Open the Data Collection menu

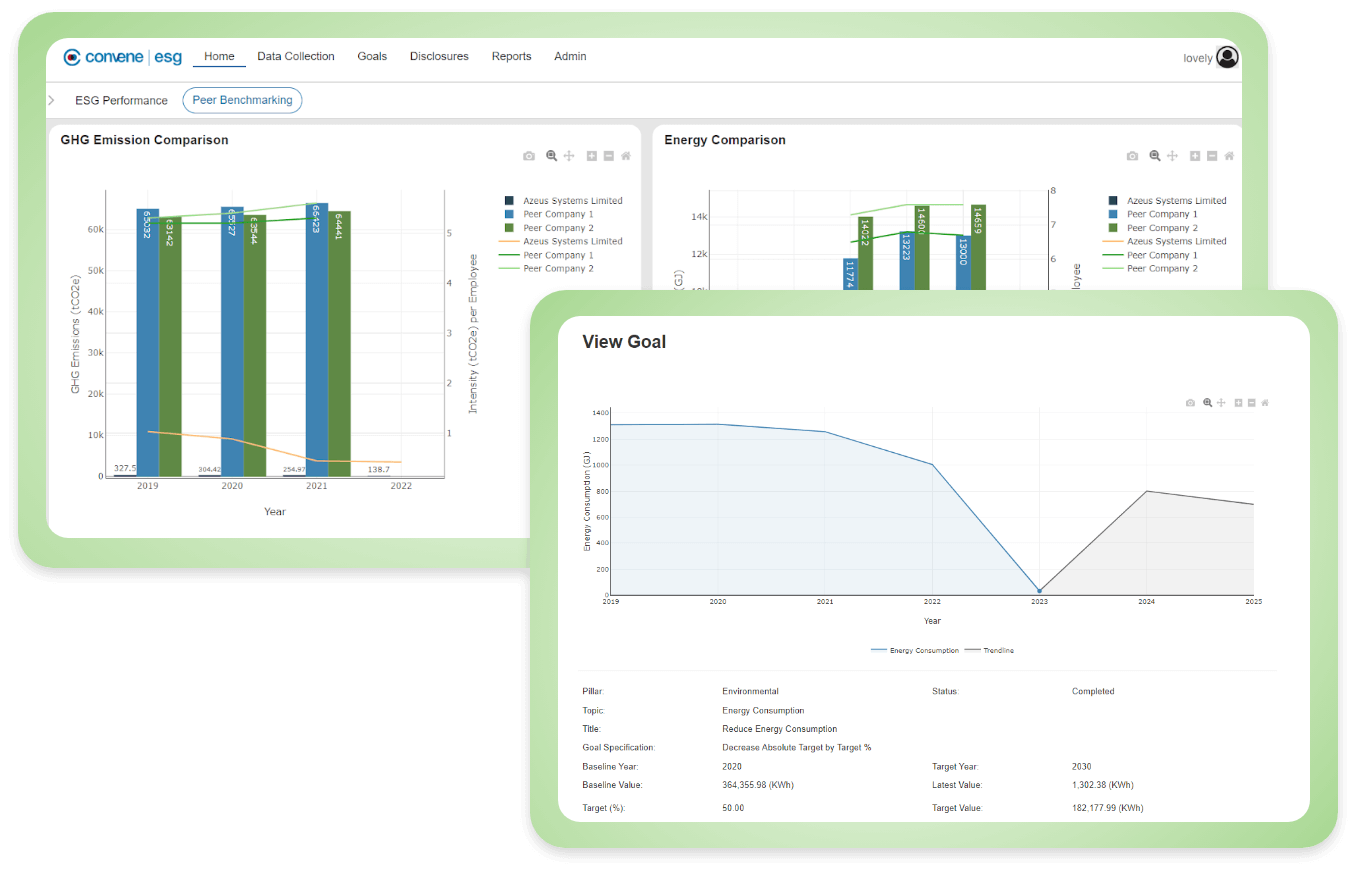click(x=296, y=57)
